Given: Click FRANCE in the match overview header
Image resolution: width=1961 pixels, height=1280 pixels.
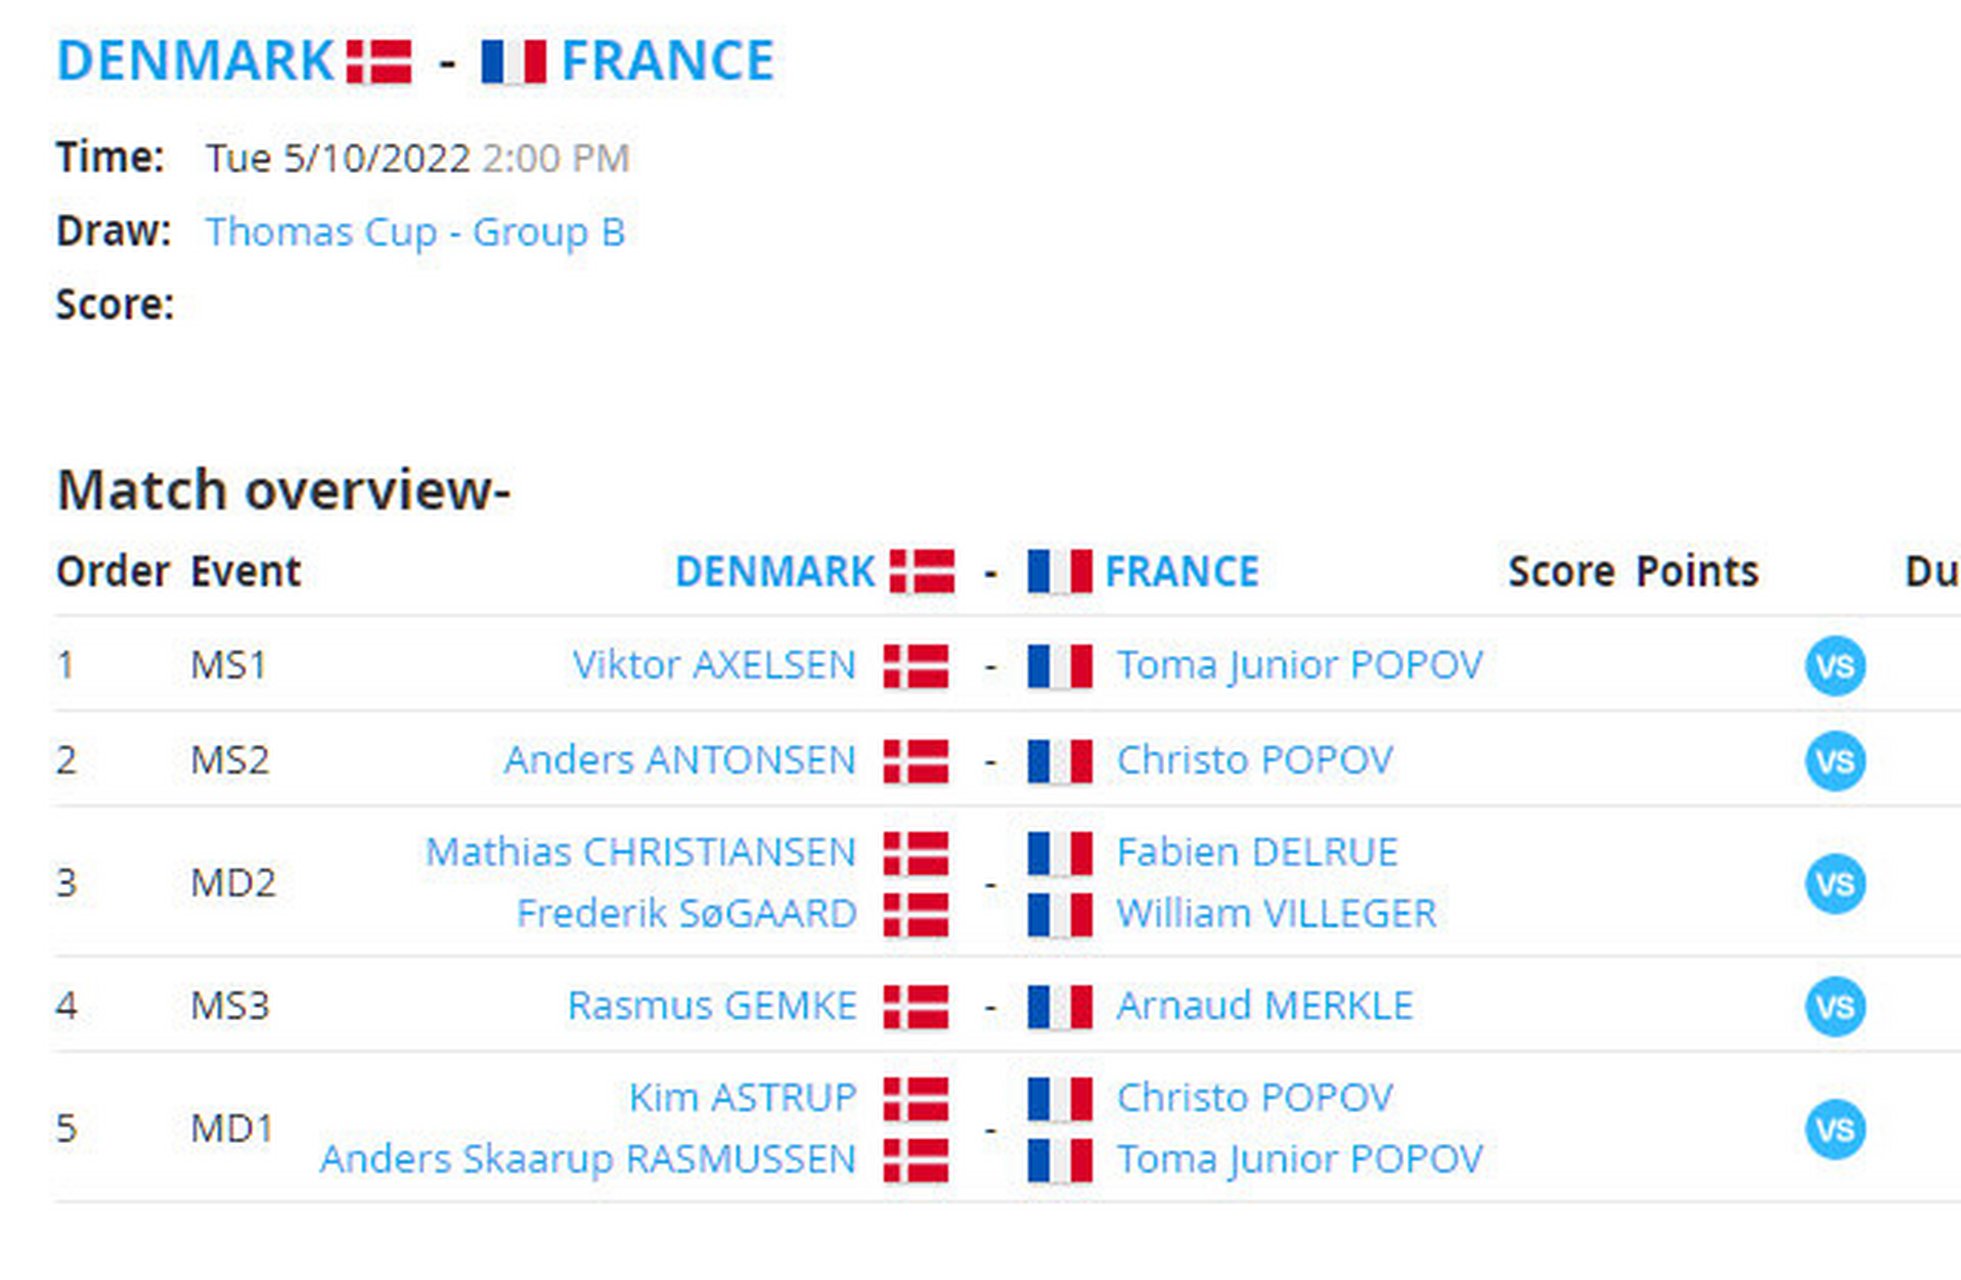Looking at the screenshot, I should coord(1181,572).
